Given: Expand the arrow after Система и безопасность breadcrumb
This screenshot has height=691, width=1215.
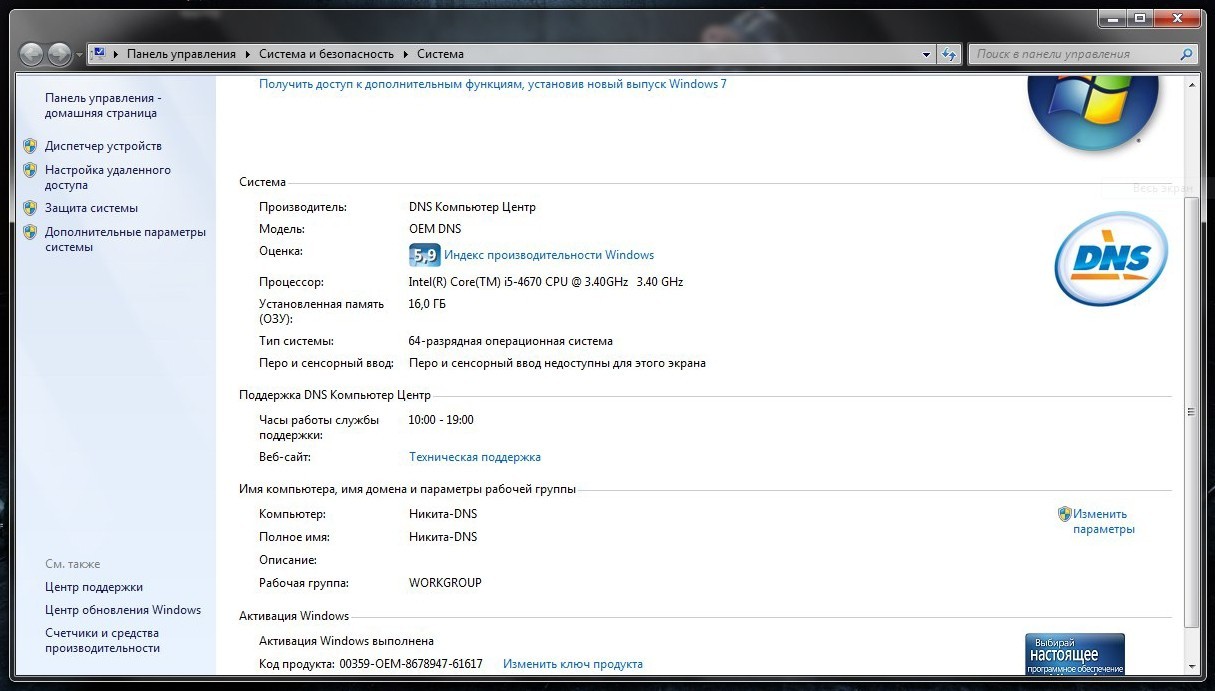Looking at the screenshot, I should click(x=406, y=54).
